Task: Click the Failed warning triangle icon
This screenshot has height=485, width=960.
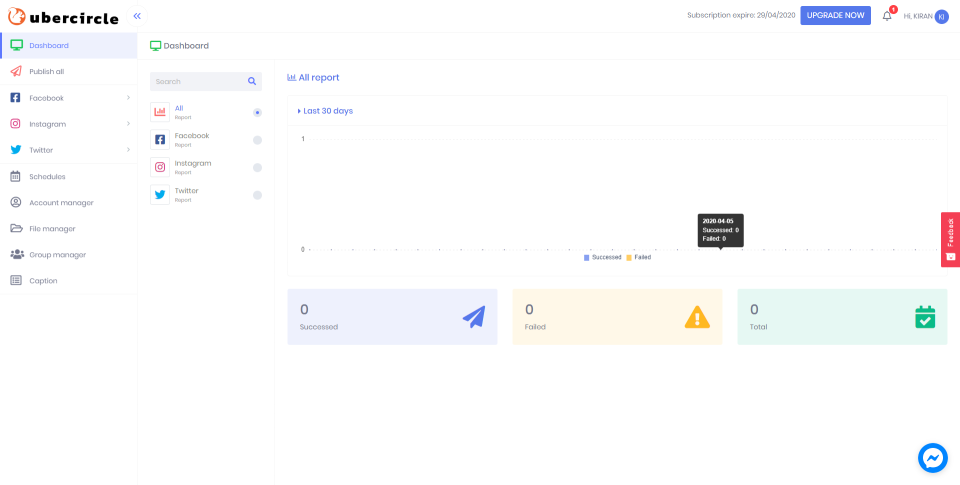Action: (697, 317)
